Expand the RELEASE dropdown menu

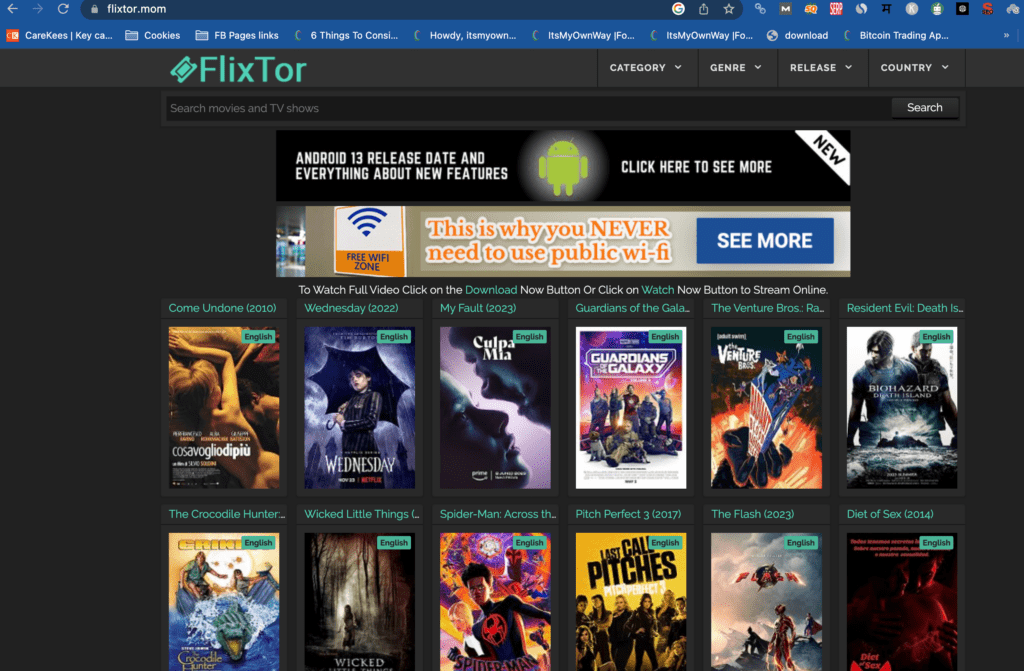[x=821, y=67]
